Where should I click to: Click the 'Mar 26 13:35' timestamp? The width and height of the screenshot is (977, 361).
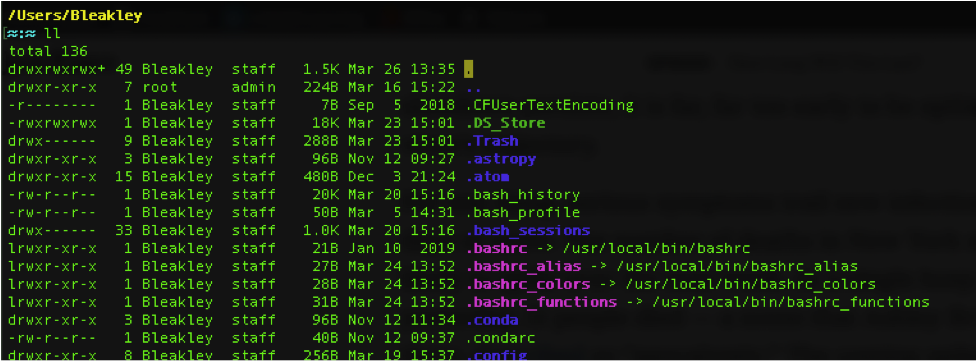pyautogui.click(x=401, y=69)
